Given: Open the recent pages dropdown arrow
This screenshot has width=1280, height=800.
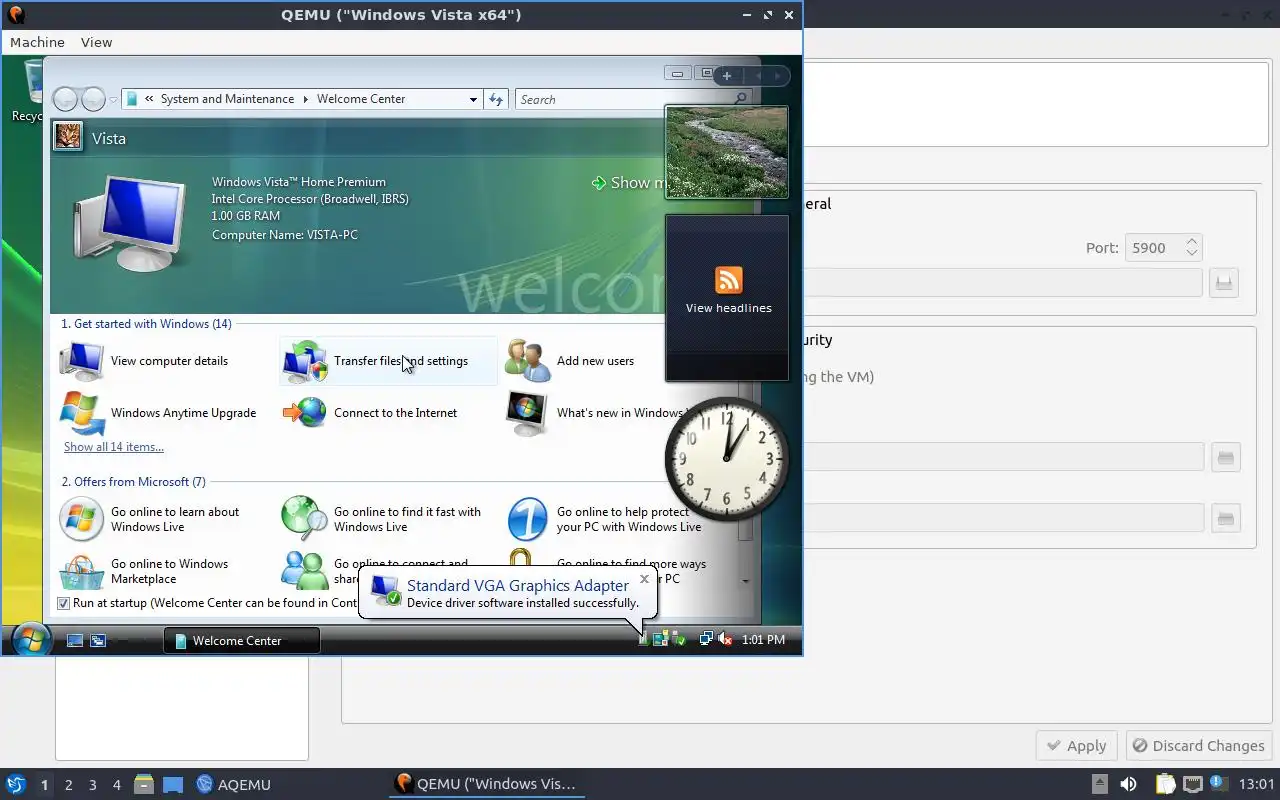Looking at the screenshot, I should 113,100.
